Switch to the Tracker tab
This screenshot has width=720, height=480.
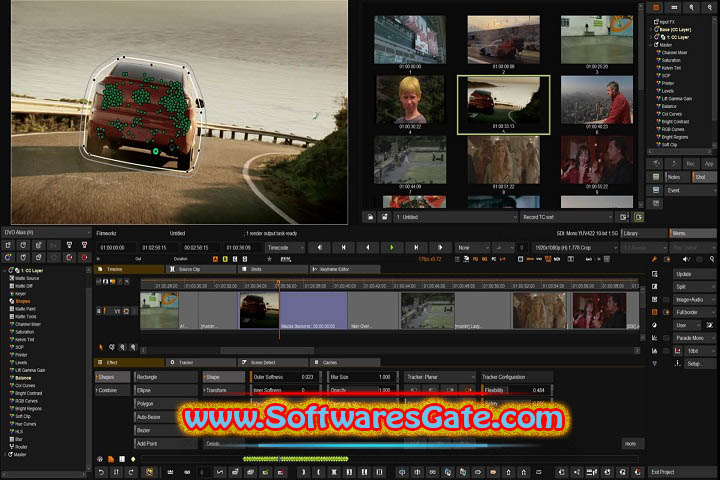201,362
